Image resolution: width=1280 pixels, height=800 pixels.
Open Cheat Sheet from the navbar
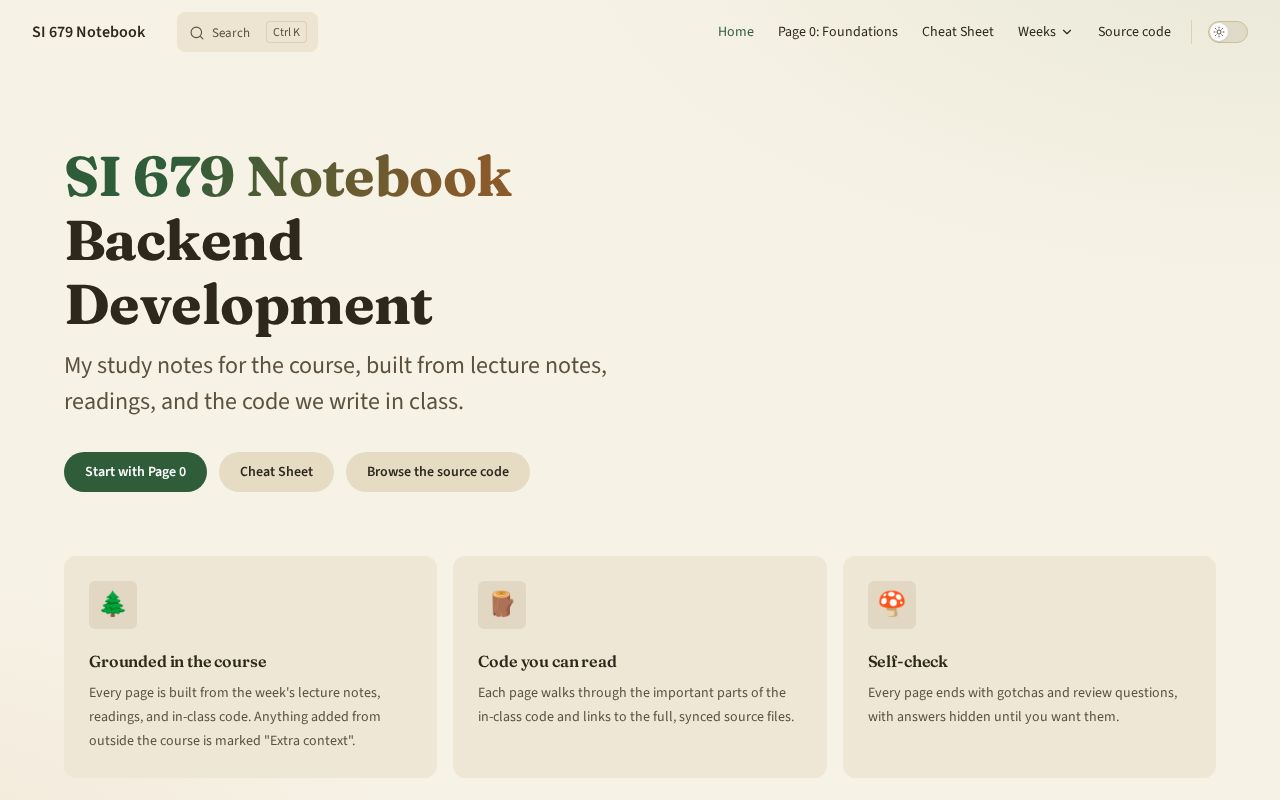[958, 32]
